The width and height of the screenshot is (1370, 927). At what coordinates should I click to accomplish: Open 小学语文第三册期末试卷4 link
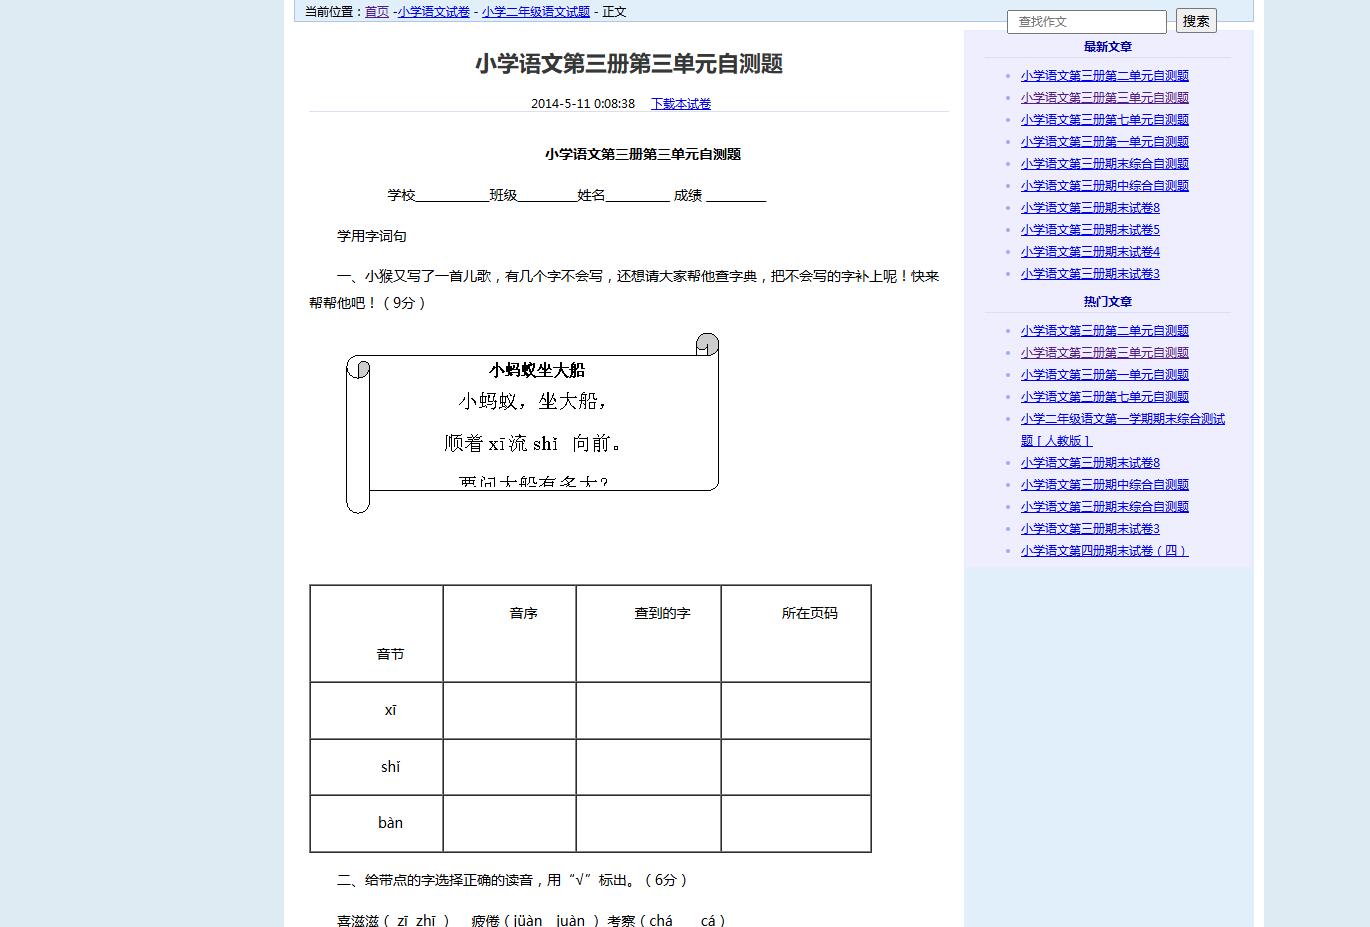(x=1090, y=252)
